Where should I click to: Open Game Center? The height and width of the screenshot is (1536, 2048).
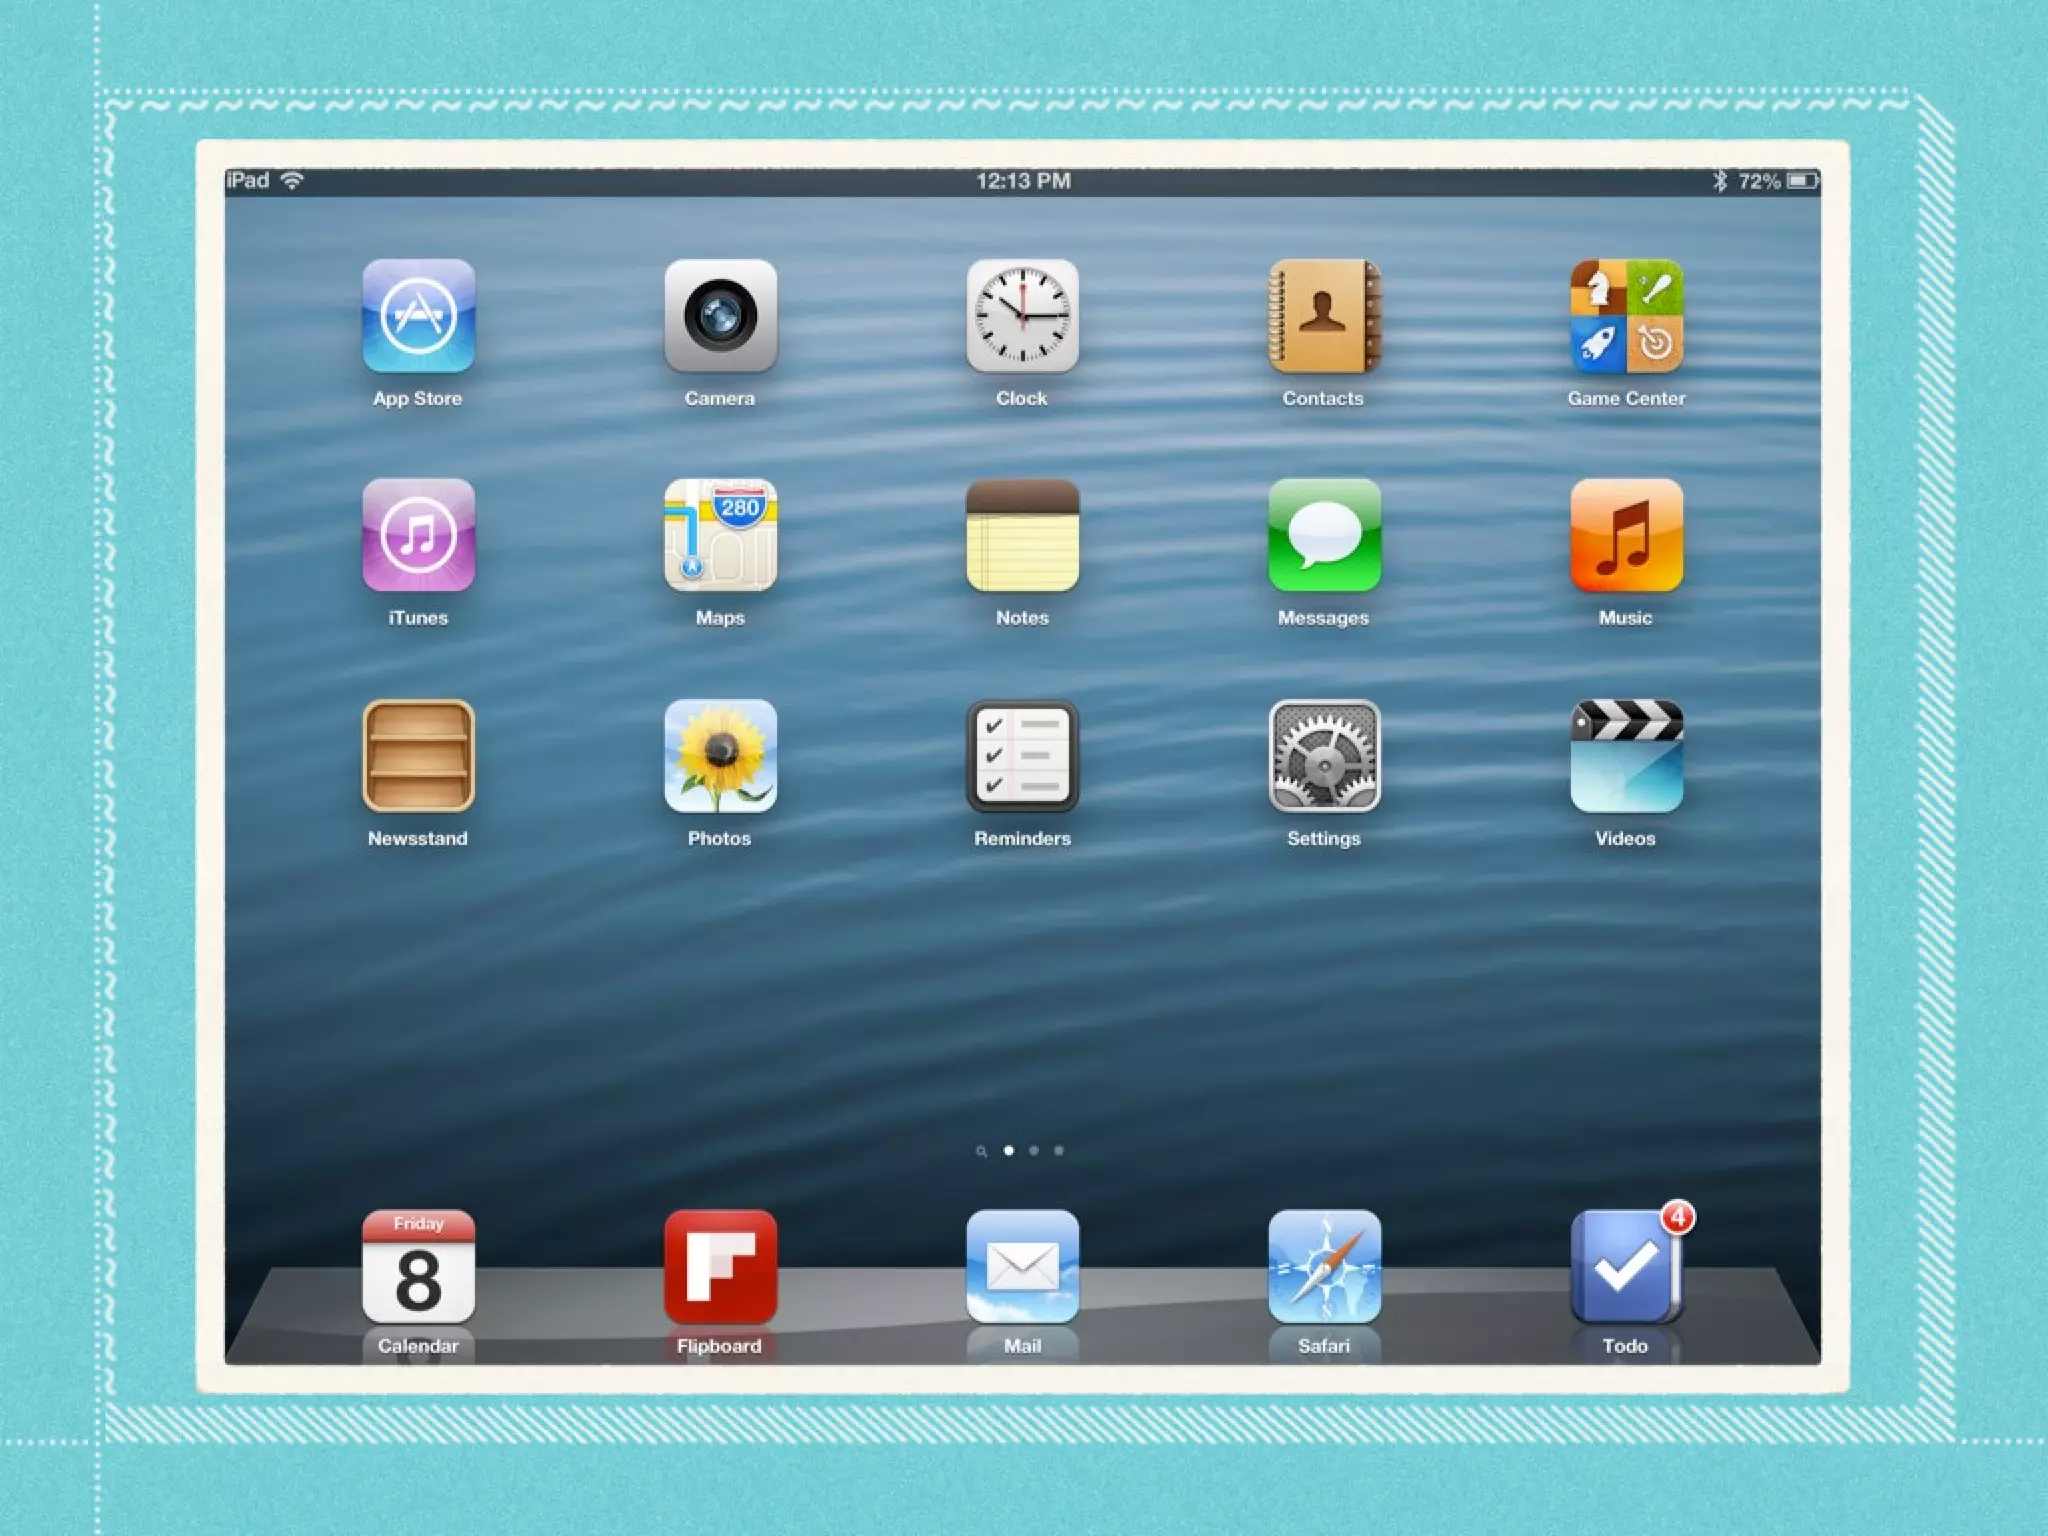click(1626, 316)
